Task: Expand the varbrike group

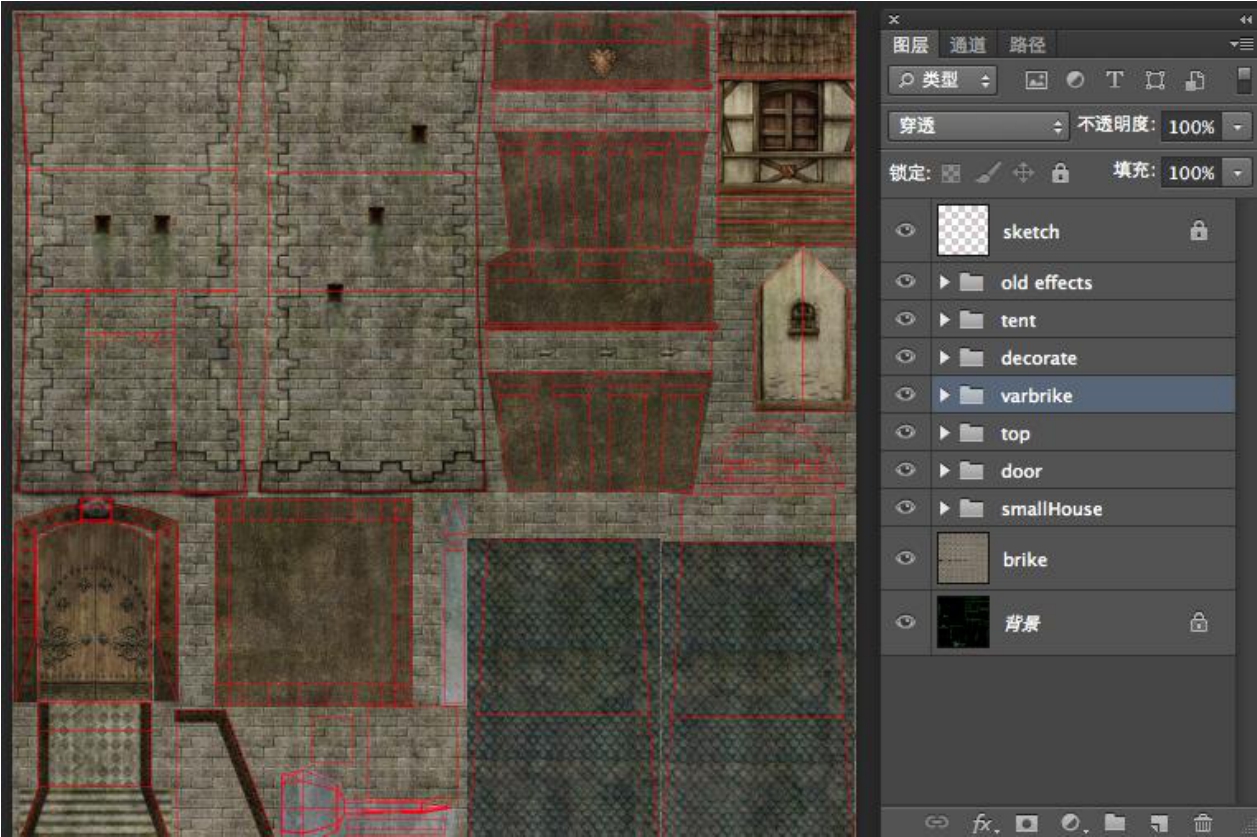Action: 944,396
